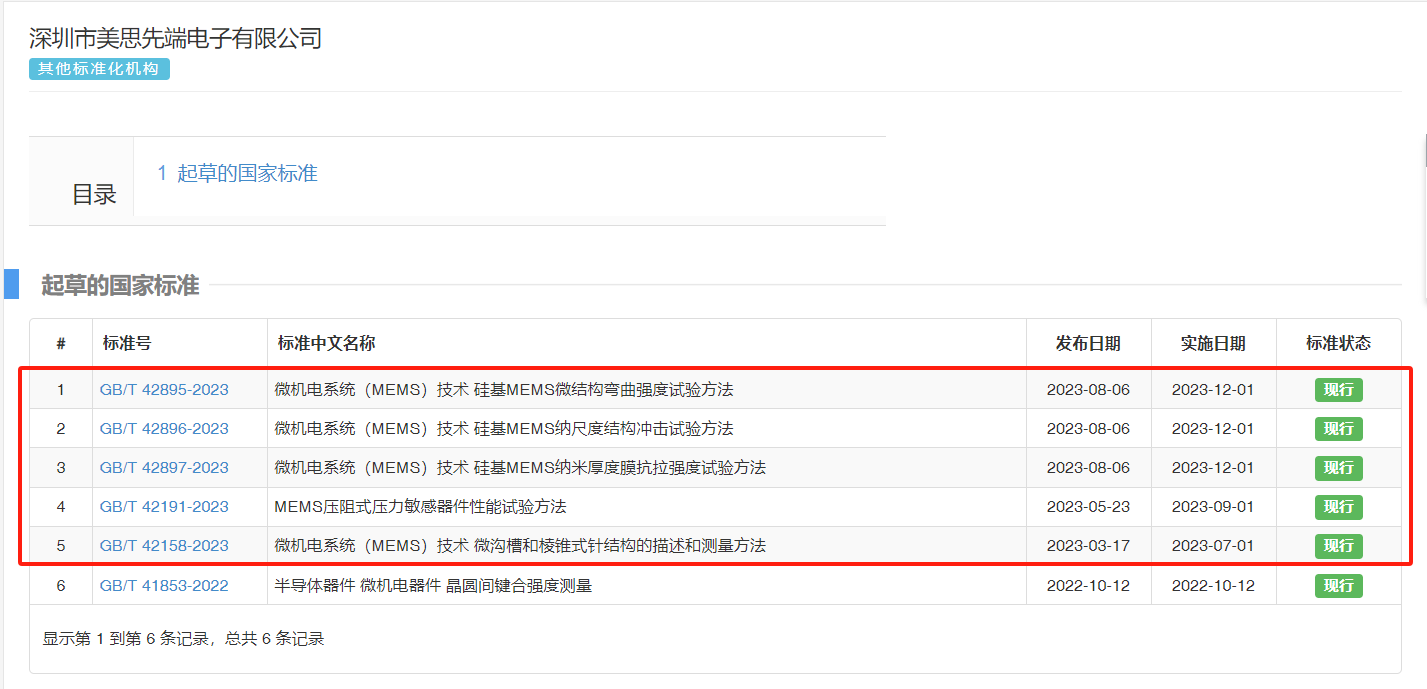The image size is (1427, 689).
Task: Select the 实施日期 cell of GB/T 41853-2022
Action: click(x=1213, y=586)
